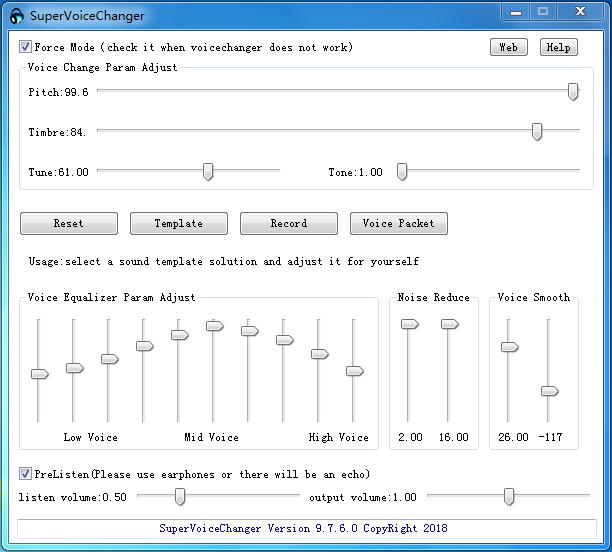Click the Tone slider thumb

point(402,172)
